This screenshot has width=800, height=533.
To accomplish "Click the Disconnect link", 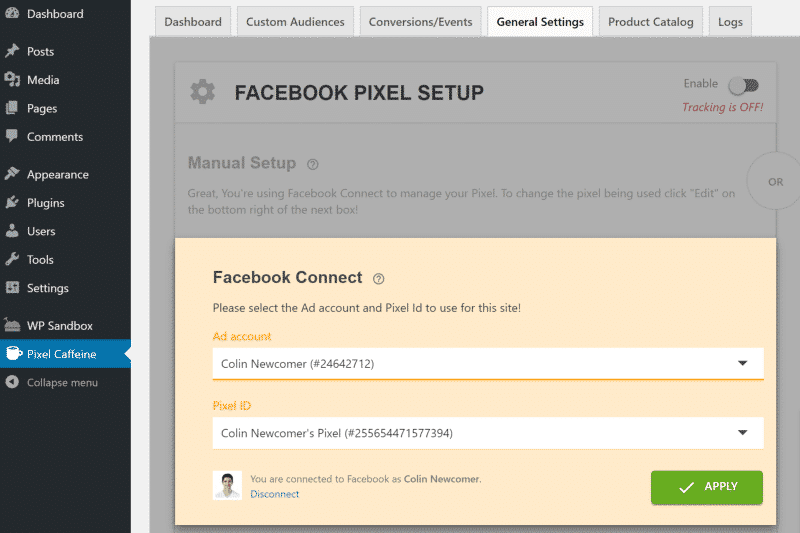I will coord(274,494).
